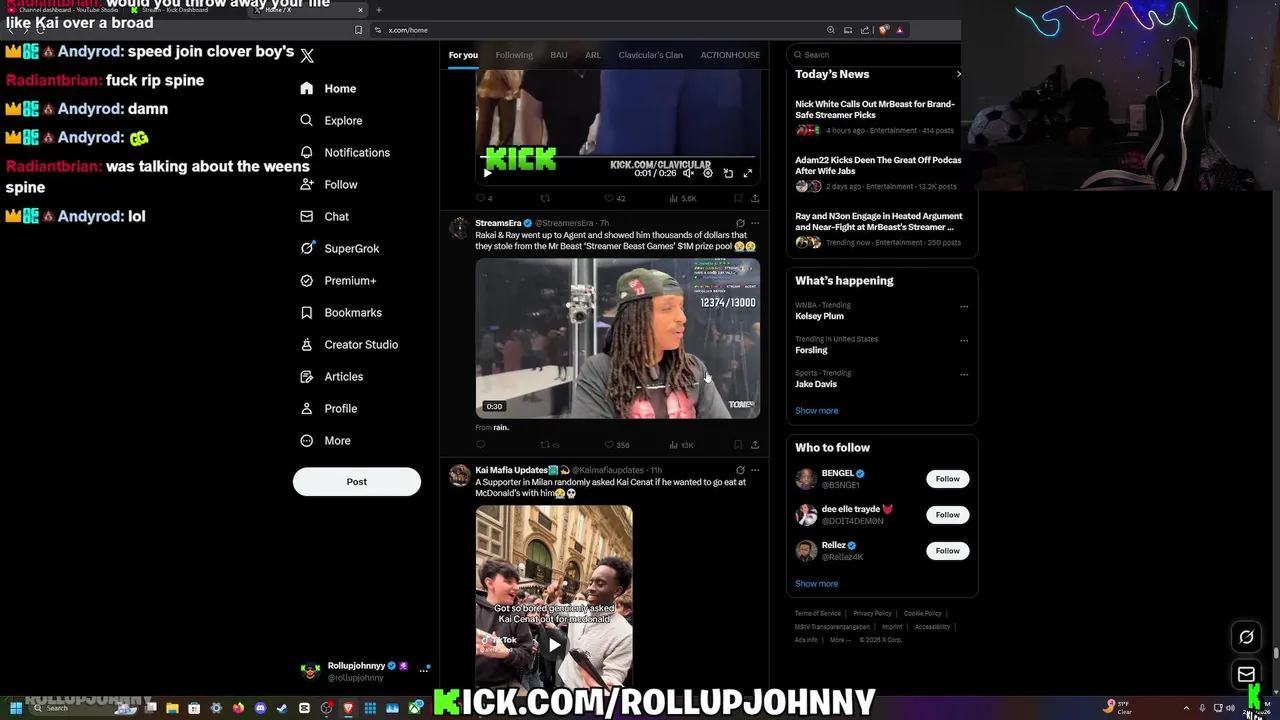Screen dimensions: 1280x720
Task: Play the Kai Cenat TikTok video
Action: coord(554,645)
